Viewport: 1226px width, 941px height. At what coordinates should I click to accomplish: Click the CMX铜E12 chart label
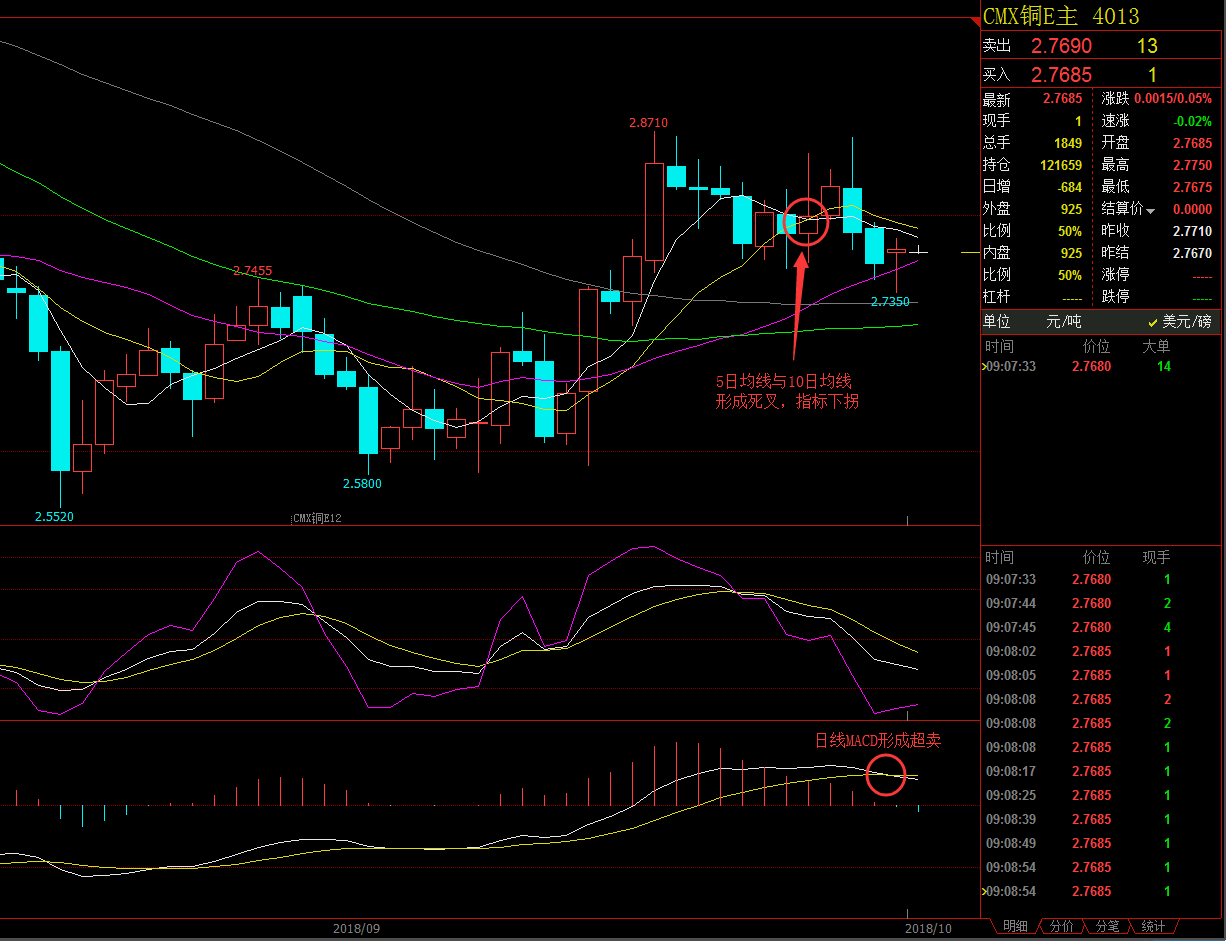(x=316, y=518)
